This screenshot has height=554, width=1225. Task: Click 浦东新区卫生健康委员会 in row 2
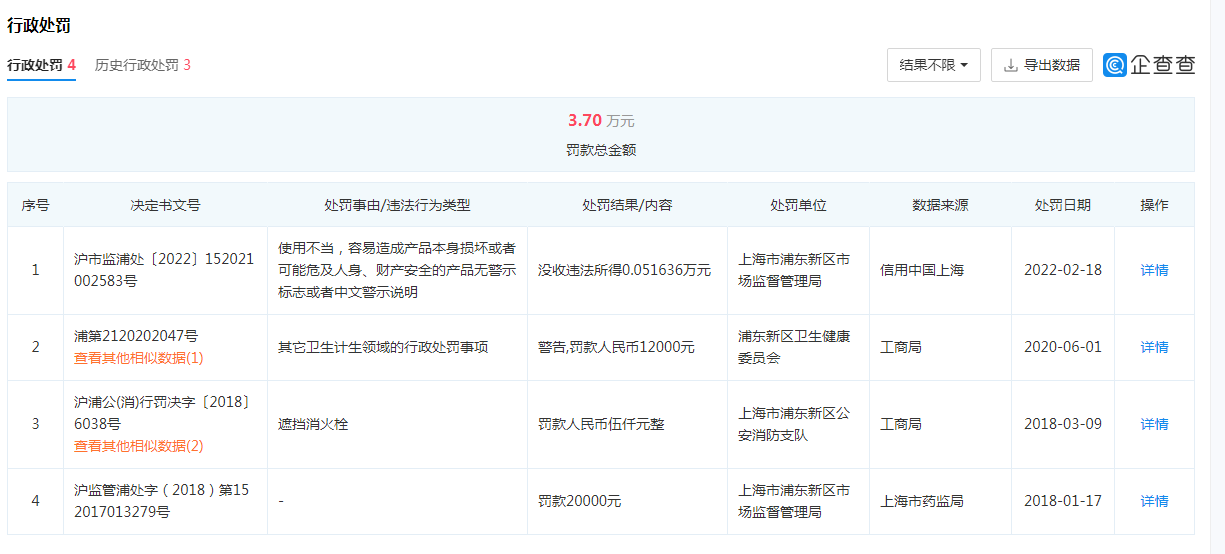tap(793, 347)
